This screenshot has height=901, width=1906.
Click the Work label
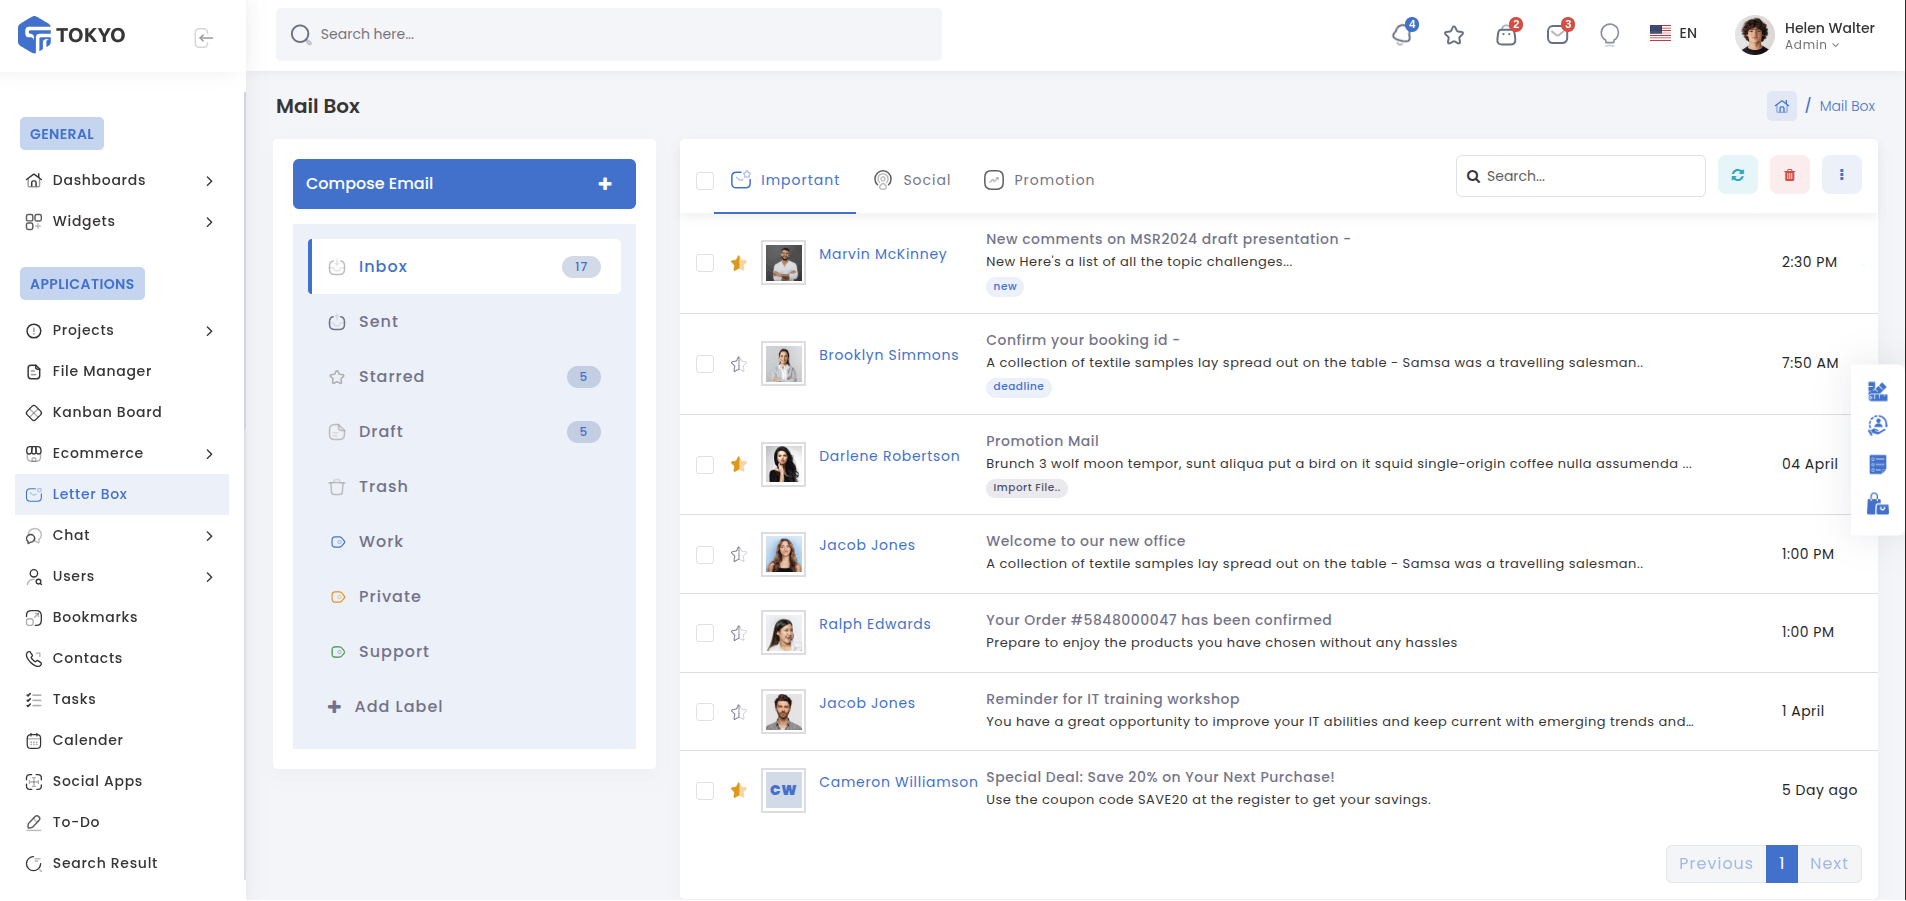tap(465, 542)
